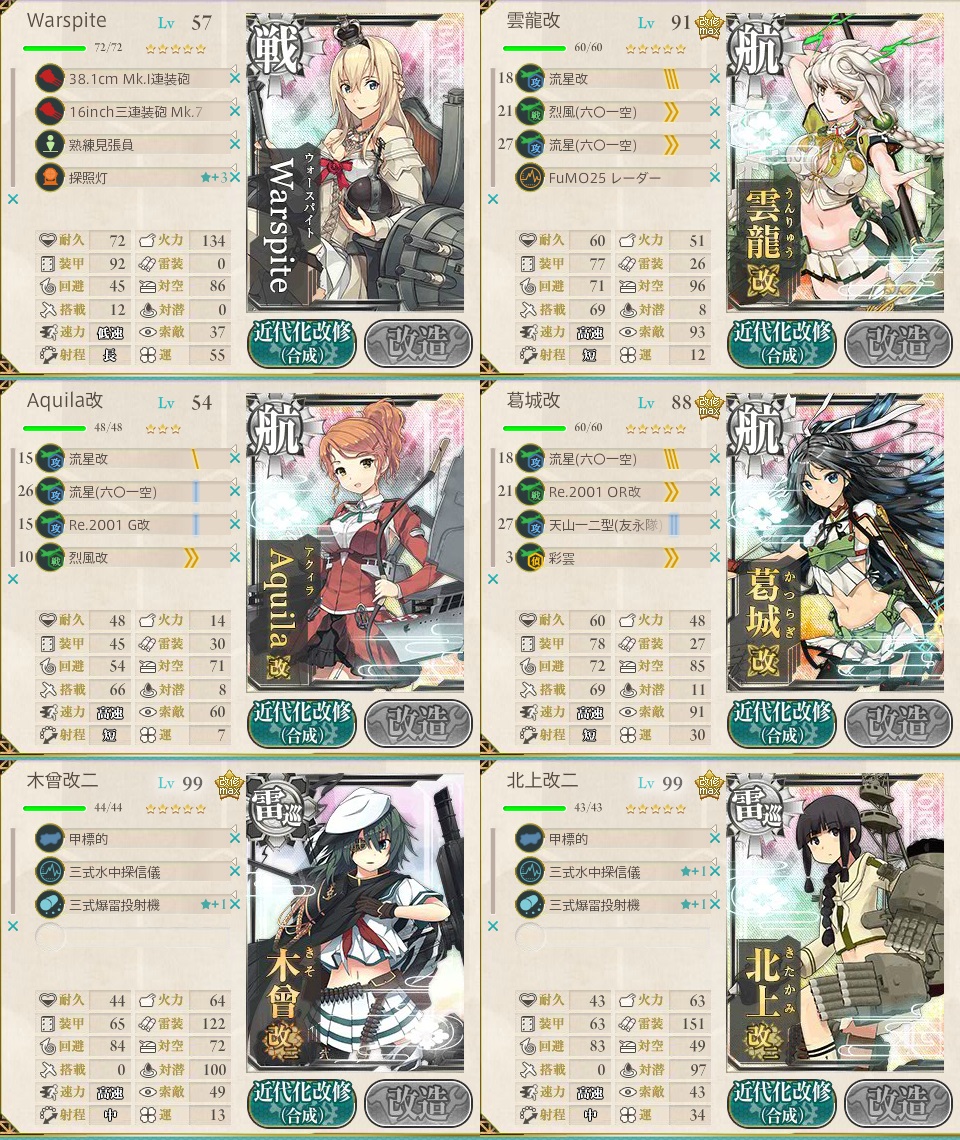
Task: Select 木曾改二's 三式爆雷投射機 depth charge icon
Action: [50, 904]
